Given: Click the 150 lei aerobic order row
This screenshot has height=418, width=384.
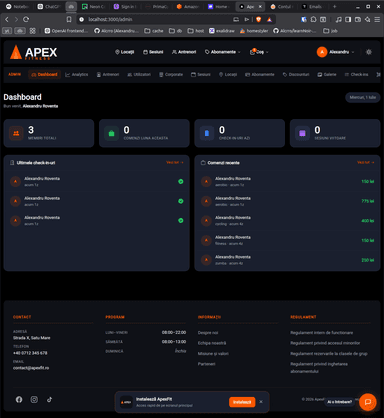Looking at the screenshot, I should tap(287, 181).
